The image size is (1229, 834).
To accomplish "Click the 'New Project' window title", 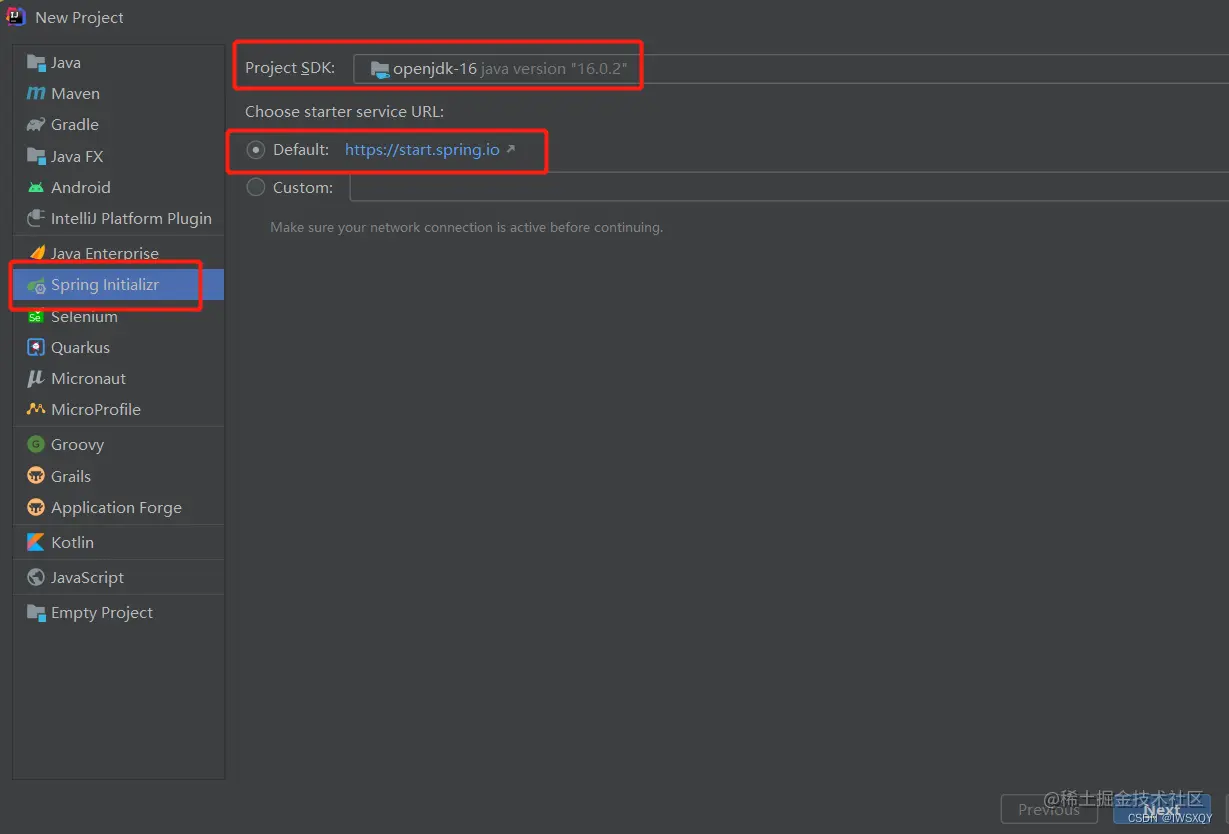I will point(79,18).
